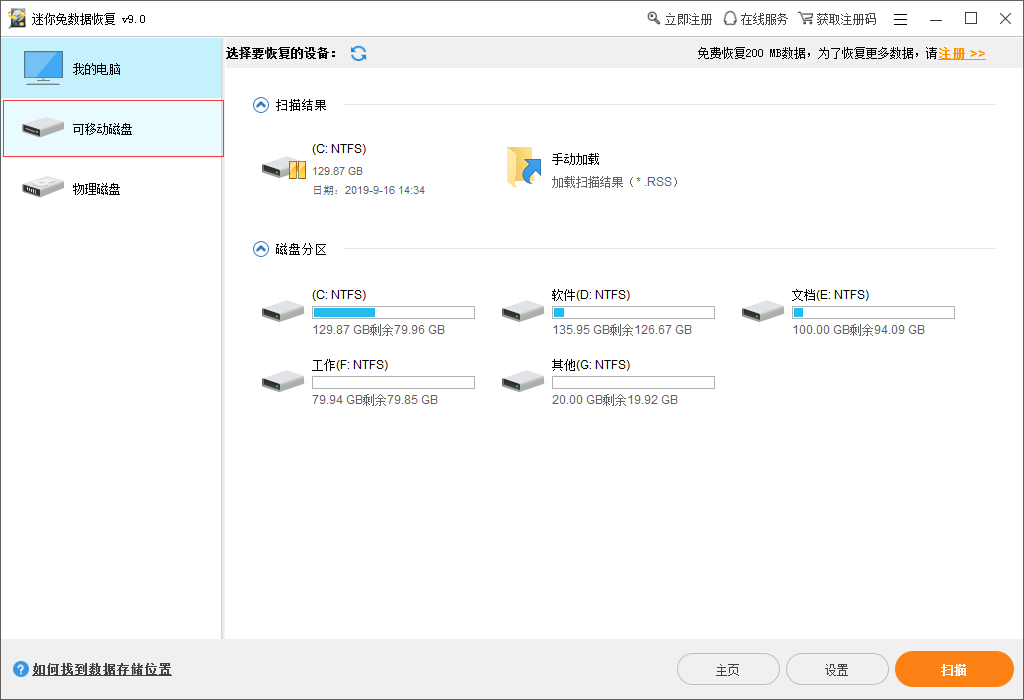Screen dimensions: 1024x700
Task: Click the 文档 E: drive icon
Action: click(763, 311)
